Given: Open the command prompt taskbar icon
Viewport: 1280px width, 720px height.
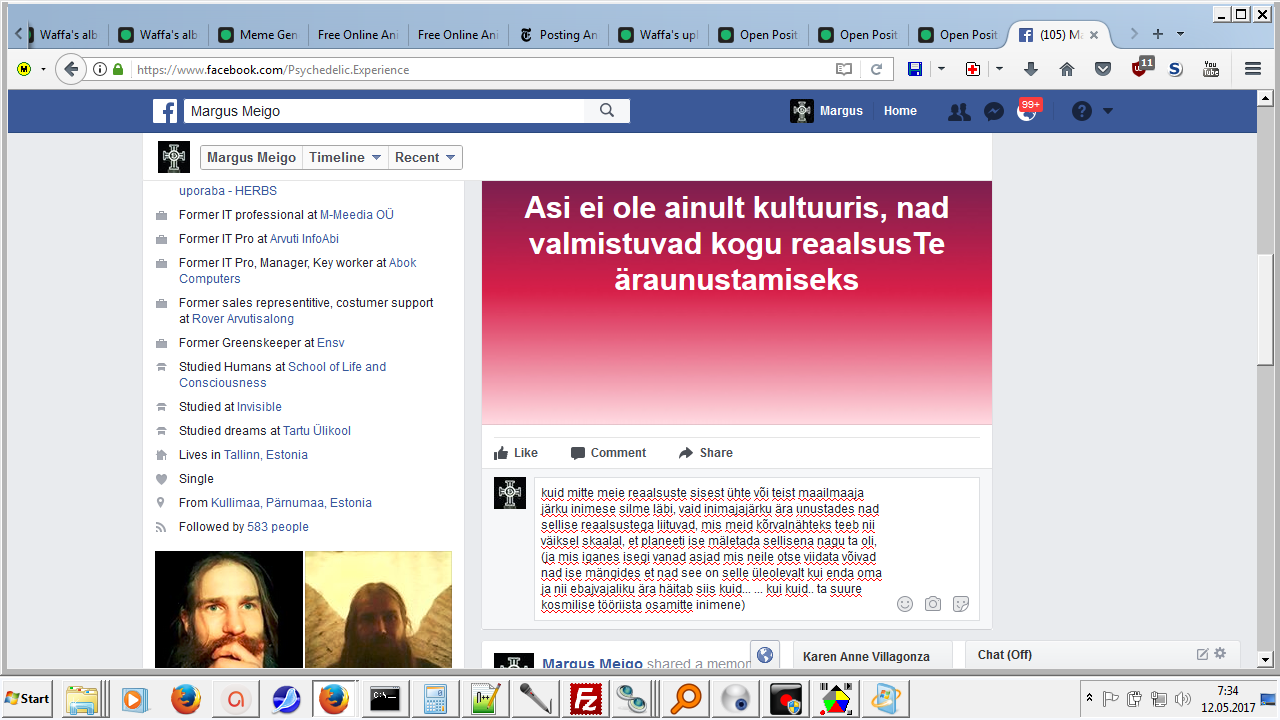Looking at the screenshot, I should point(386,697).
